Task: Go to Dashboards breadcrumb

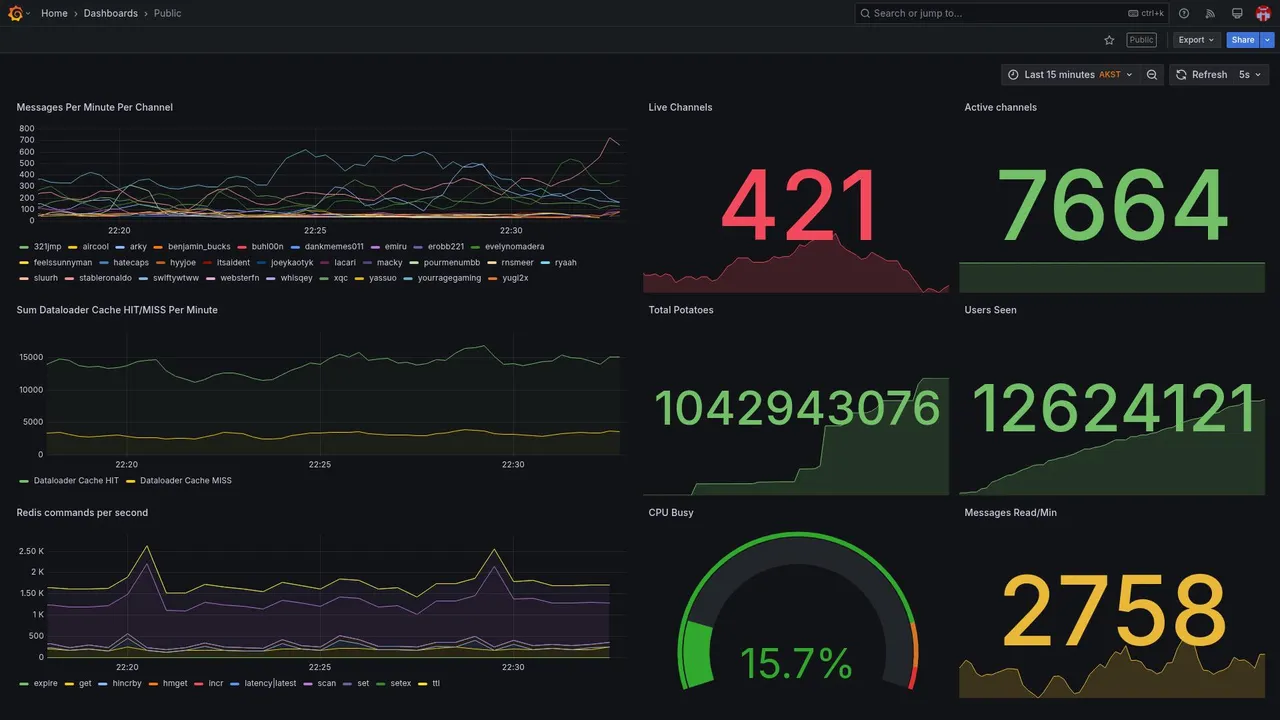Action: tap(111, 13)
